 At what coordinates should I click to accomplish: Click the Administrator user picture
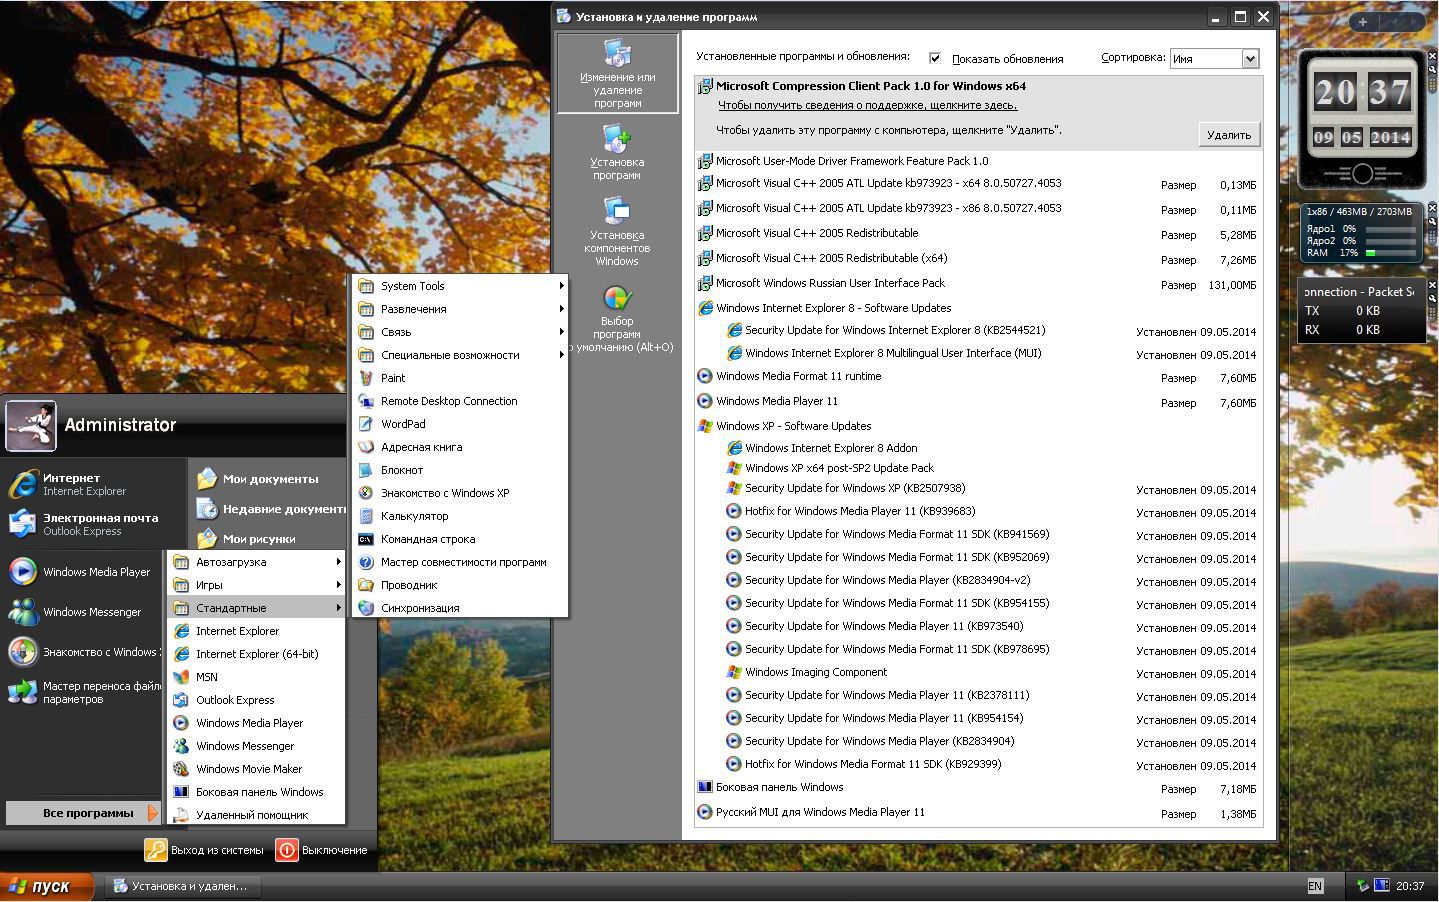31,426
